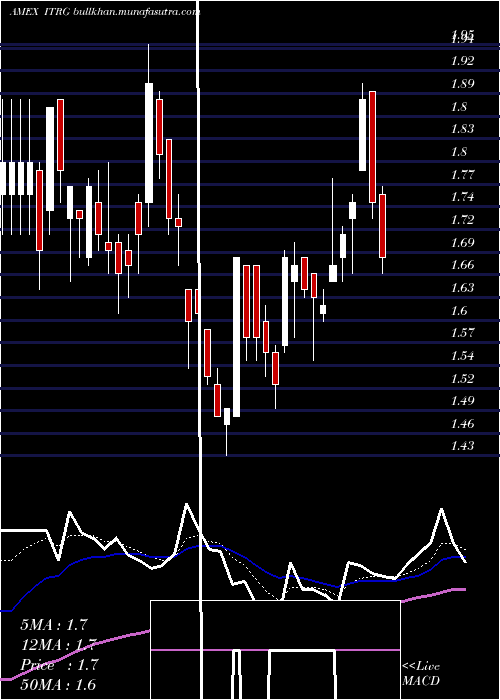
Task: Select the 1.63 price axis label
Action: [x=462, y=288]
